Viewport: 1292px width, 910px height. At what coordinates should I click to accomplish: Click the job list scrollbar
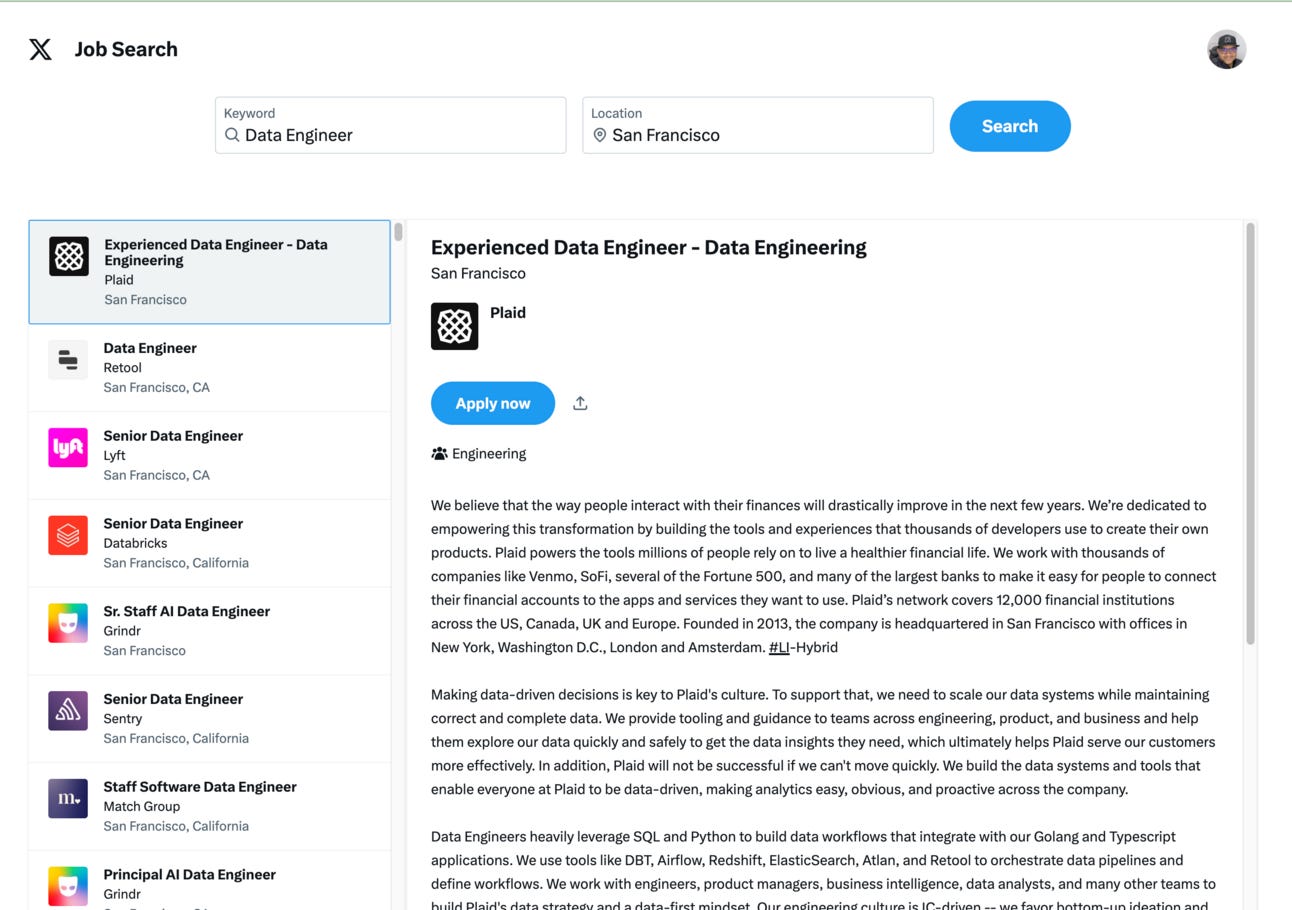(398, 232)
